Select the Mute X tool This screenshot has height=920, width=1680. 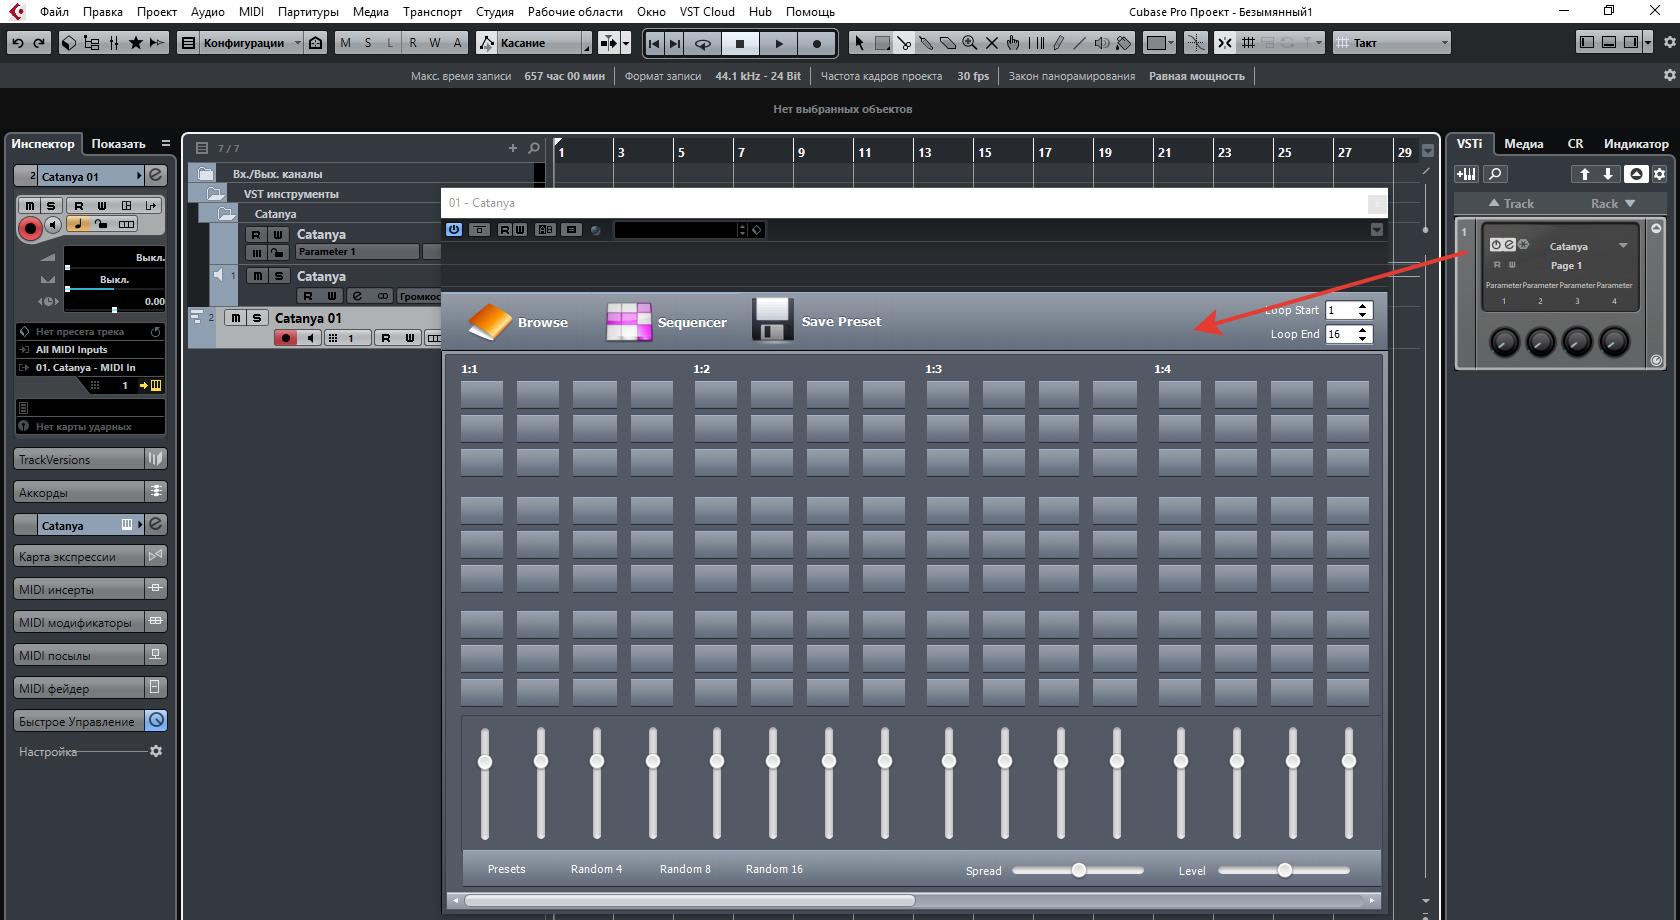(991, 43)
